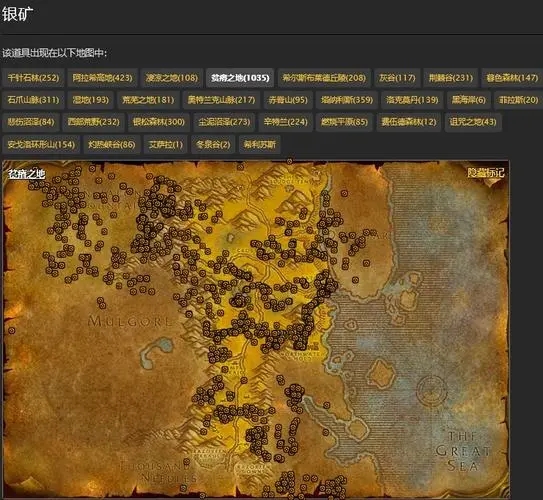This screenshot has height=500, width=543.
Task: Select the single ore marker nearest the 隐藏标记 label
Action: coord(344,193)
